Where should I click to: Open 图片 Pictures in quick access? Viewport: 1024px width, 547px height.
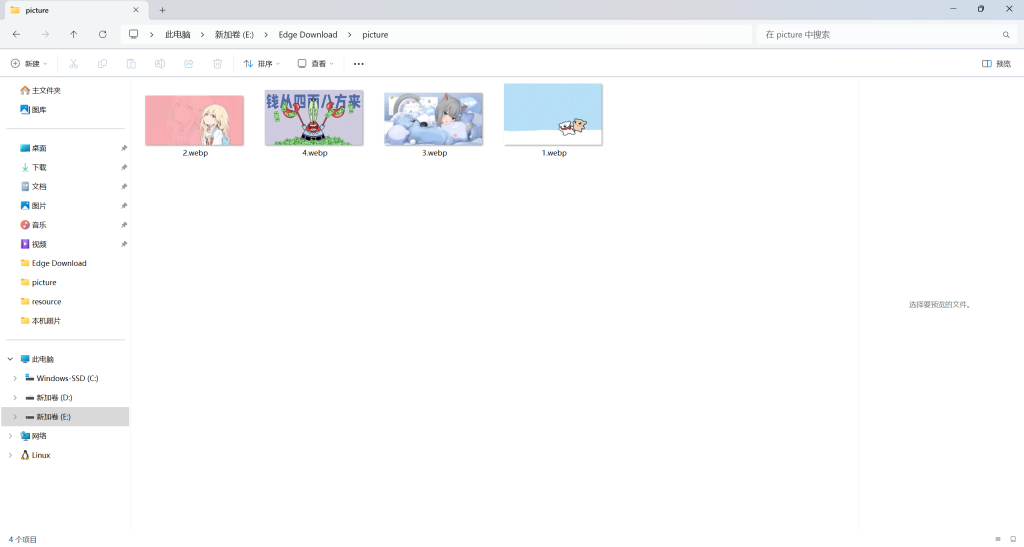tap(33, 206)
